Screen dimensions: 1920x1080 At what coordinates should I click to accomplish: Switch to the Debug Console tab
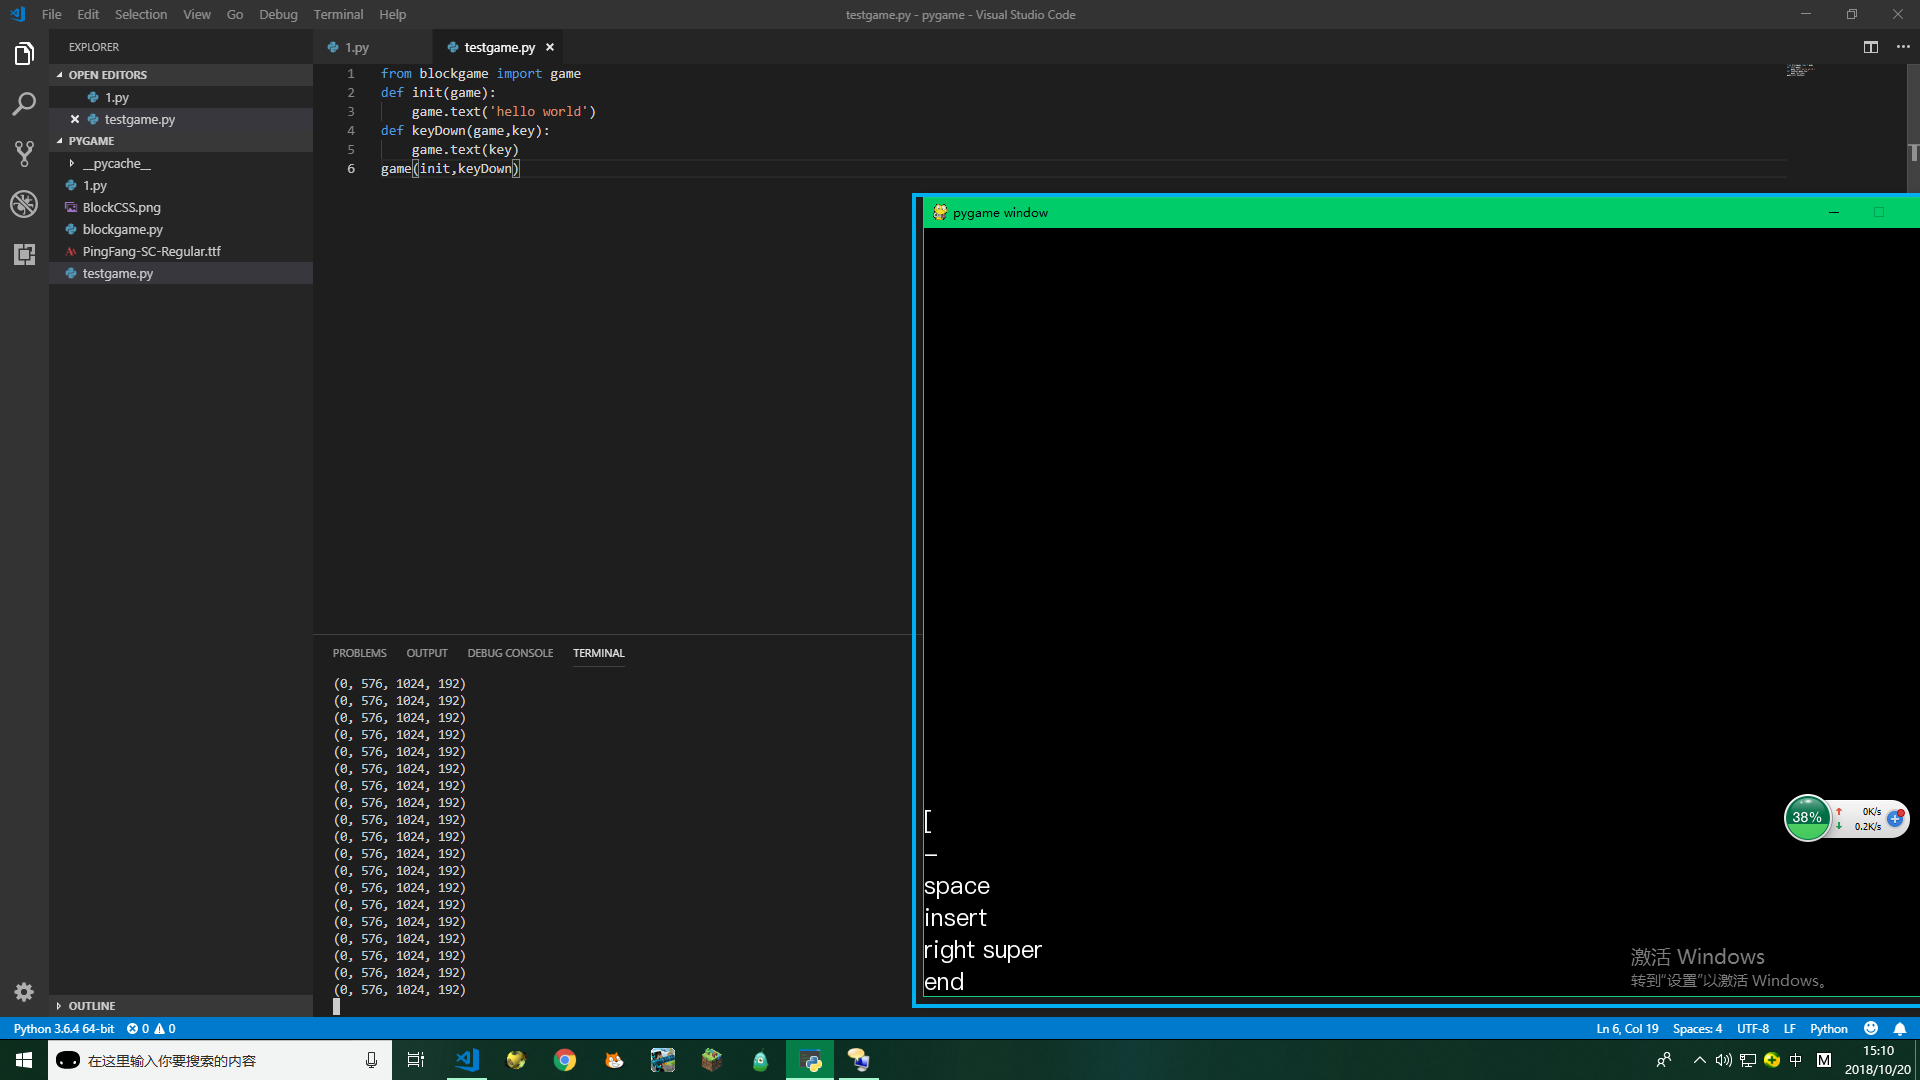pyautogui.click(x=510, y=653)
